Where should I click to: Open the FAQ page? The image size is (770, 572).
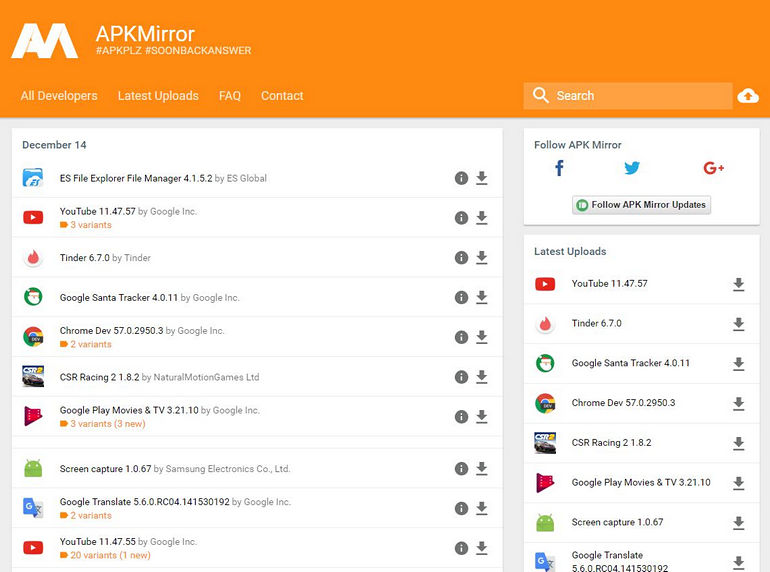[230, 96]
